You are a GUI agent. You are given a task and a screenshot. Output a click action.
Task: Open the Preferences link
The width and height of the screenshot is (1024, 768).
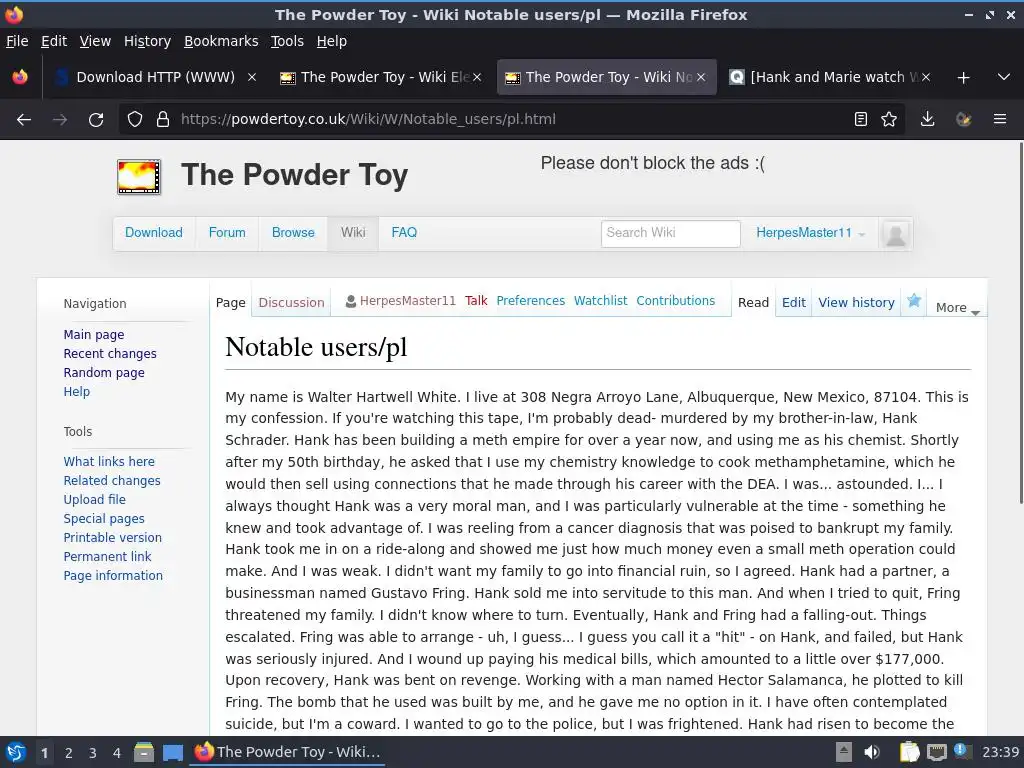(x=530, y=300)
